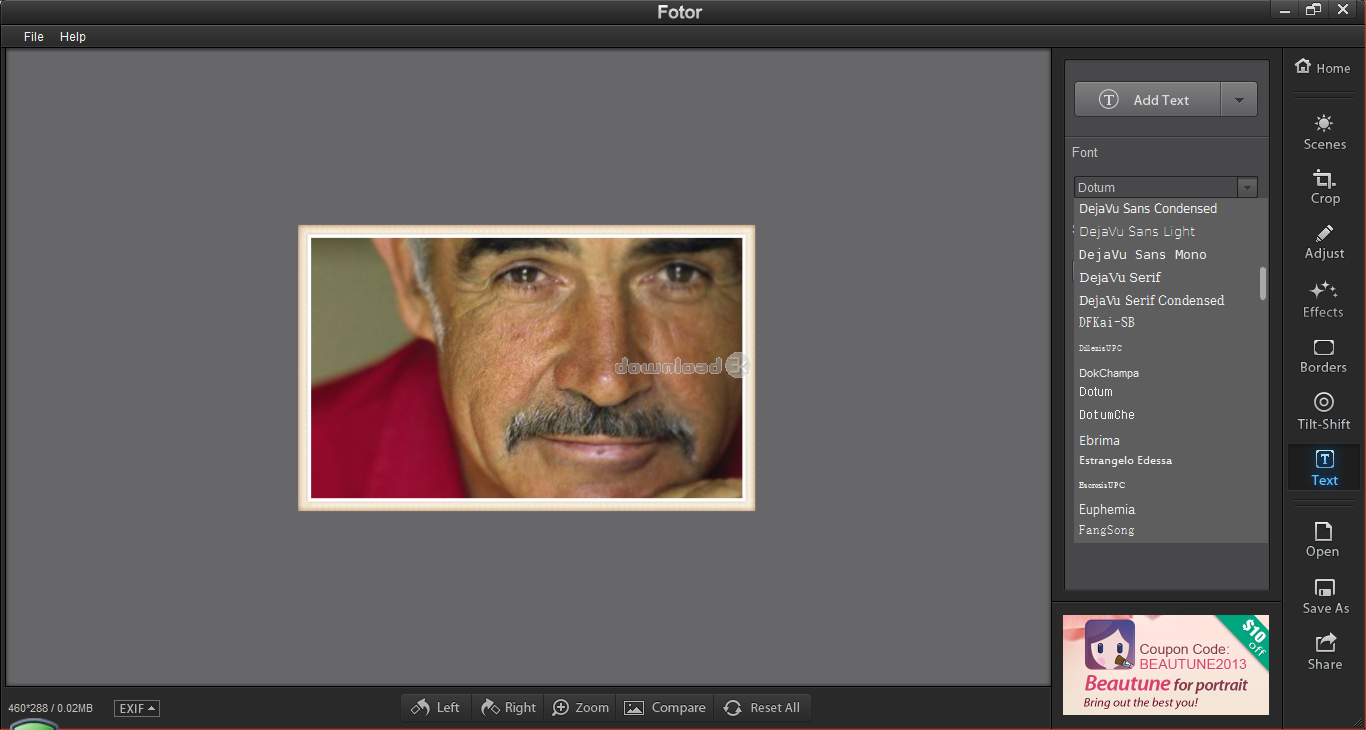
Task: Open the Help menu
Action: tap(73, 37)
